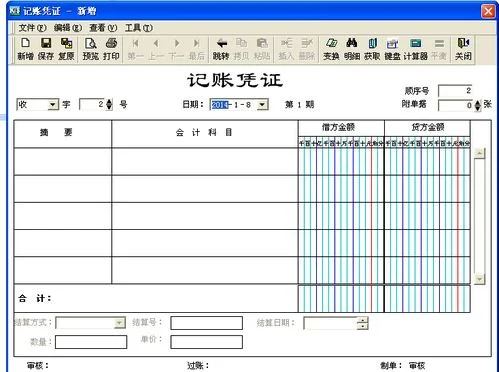The height and width of the screenshot is (372, 499).
Task: Go to previous voucher with 上一 icon
Action: pos(156,49)
